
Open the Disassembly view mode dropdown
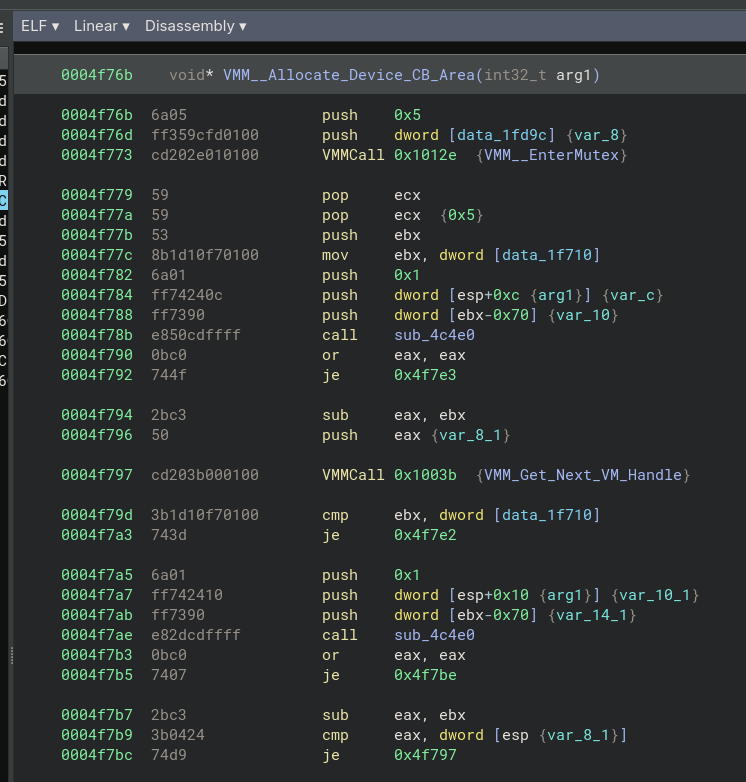click(195, 26)
